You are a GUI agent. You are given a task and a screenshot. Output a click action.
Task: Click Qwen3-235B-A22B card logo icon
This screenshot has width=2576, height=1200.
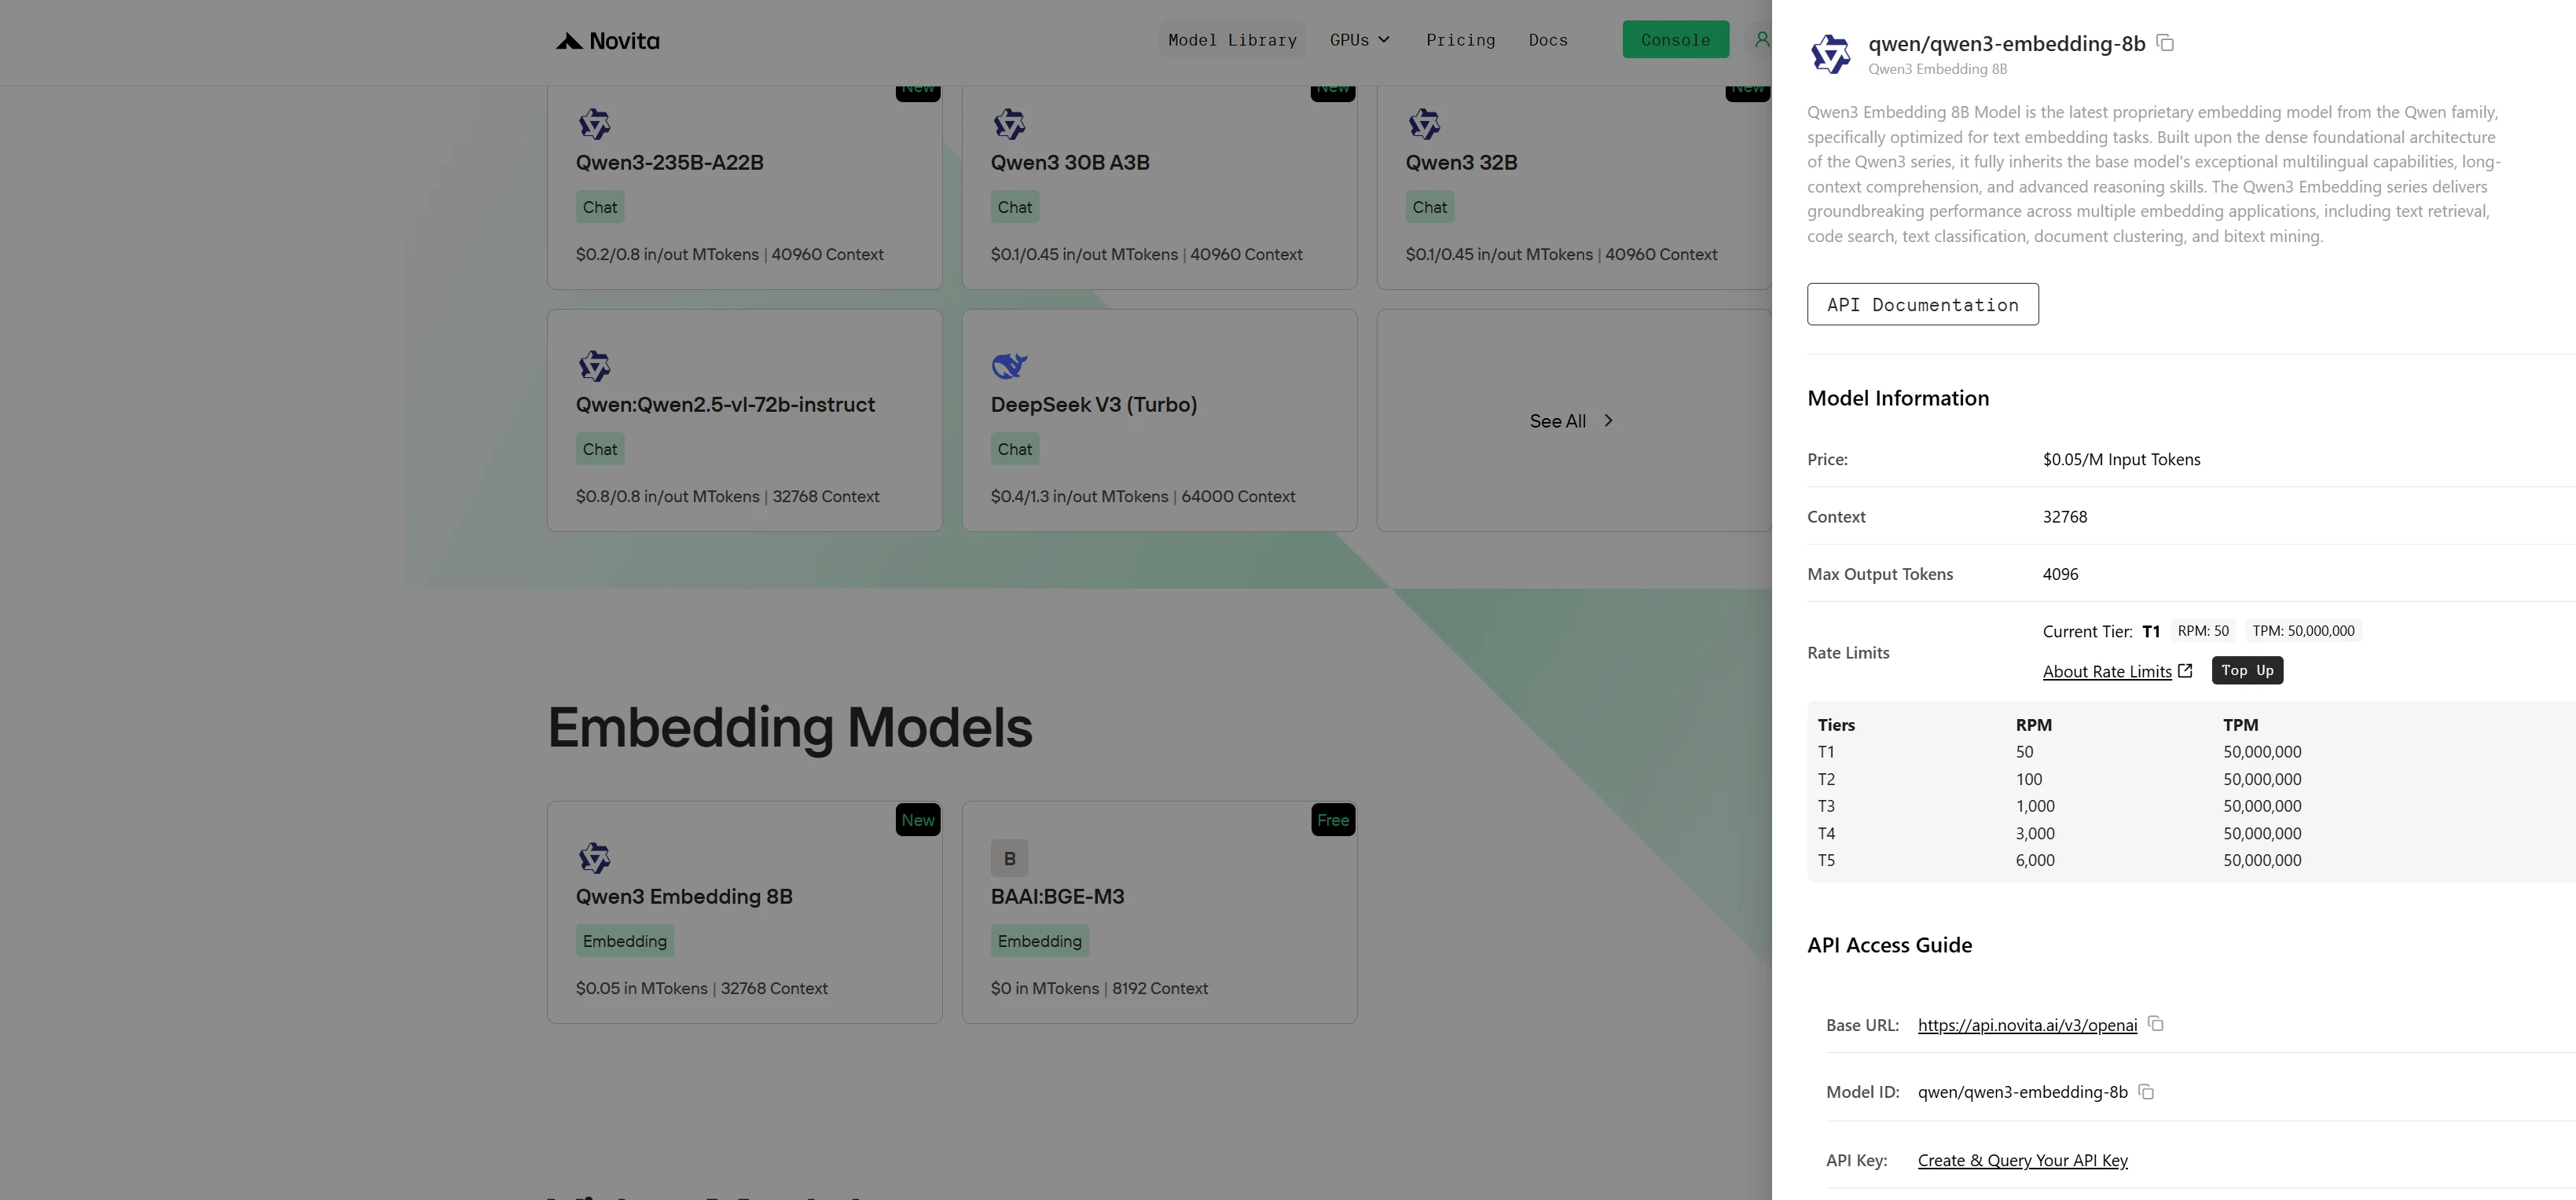point(594,124)
